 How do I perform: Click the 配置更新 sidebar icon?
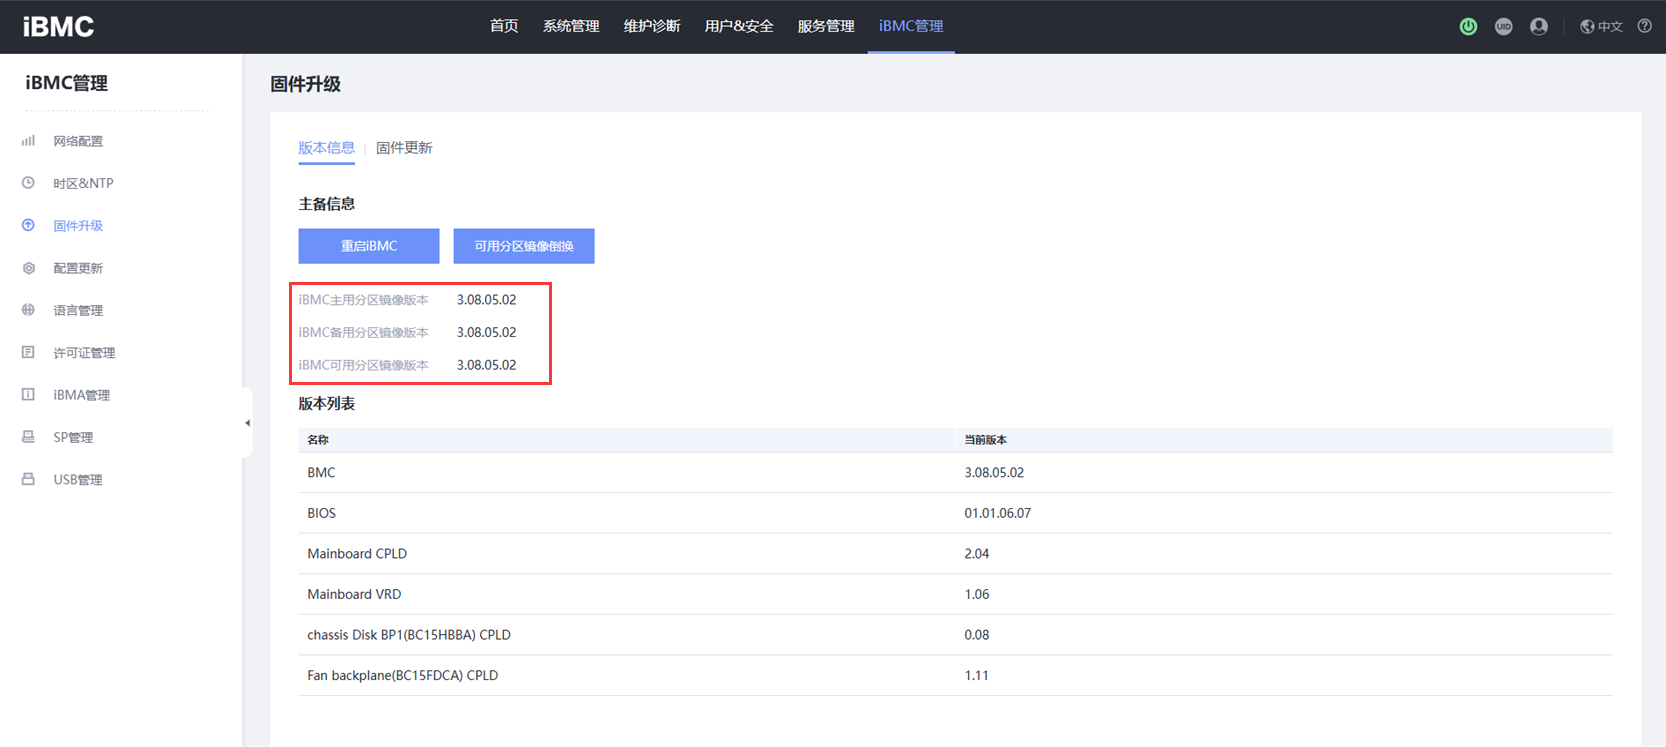(28, 268)
